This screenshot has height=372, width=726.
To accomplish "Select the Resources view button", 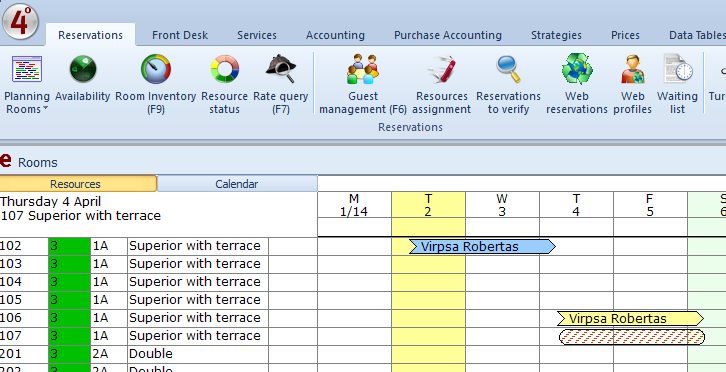I will 78,184.
